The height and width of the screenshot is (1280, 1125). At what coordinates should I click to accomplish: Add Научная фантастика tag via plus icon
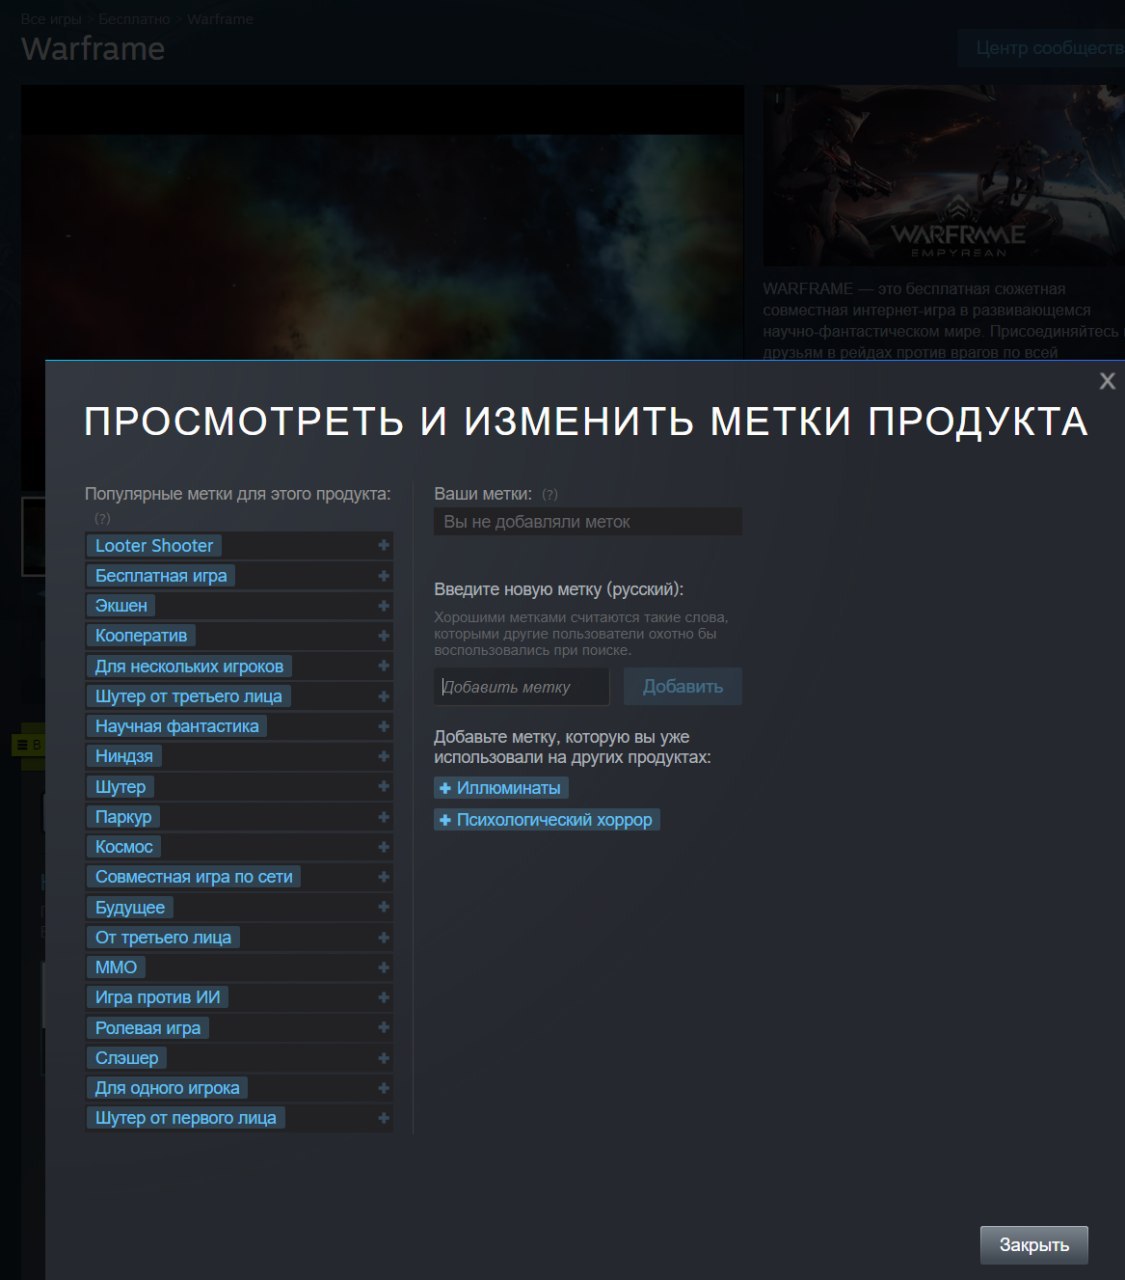coord(383,726)
